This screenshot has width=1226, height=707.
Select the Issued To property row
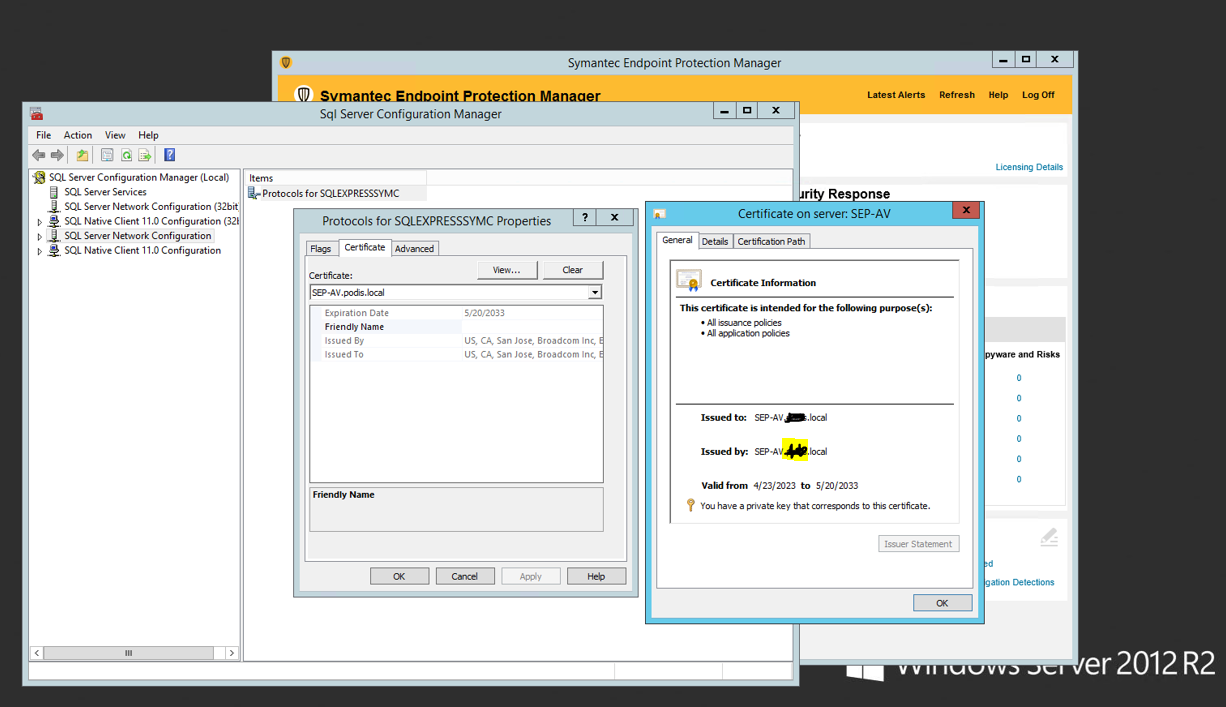click(x=456, y=355)
